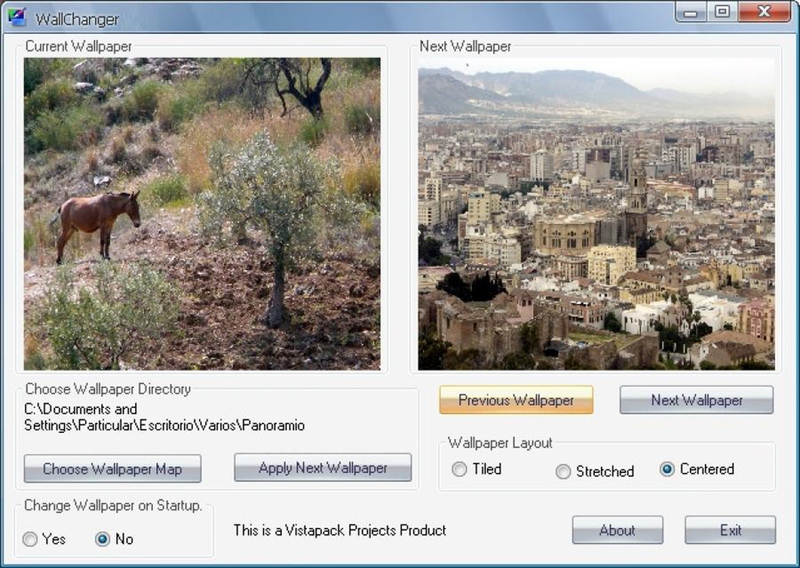Enable Change Wallpaper on Startup with Yes
The width and height of the screenshot is (800, 568).
[x=30, y=539]
